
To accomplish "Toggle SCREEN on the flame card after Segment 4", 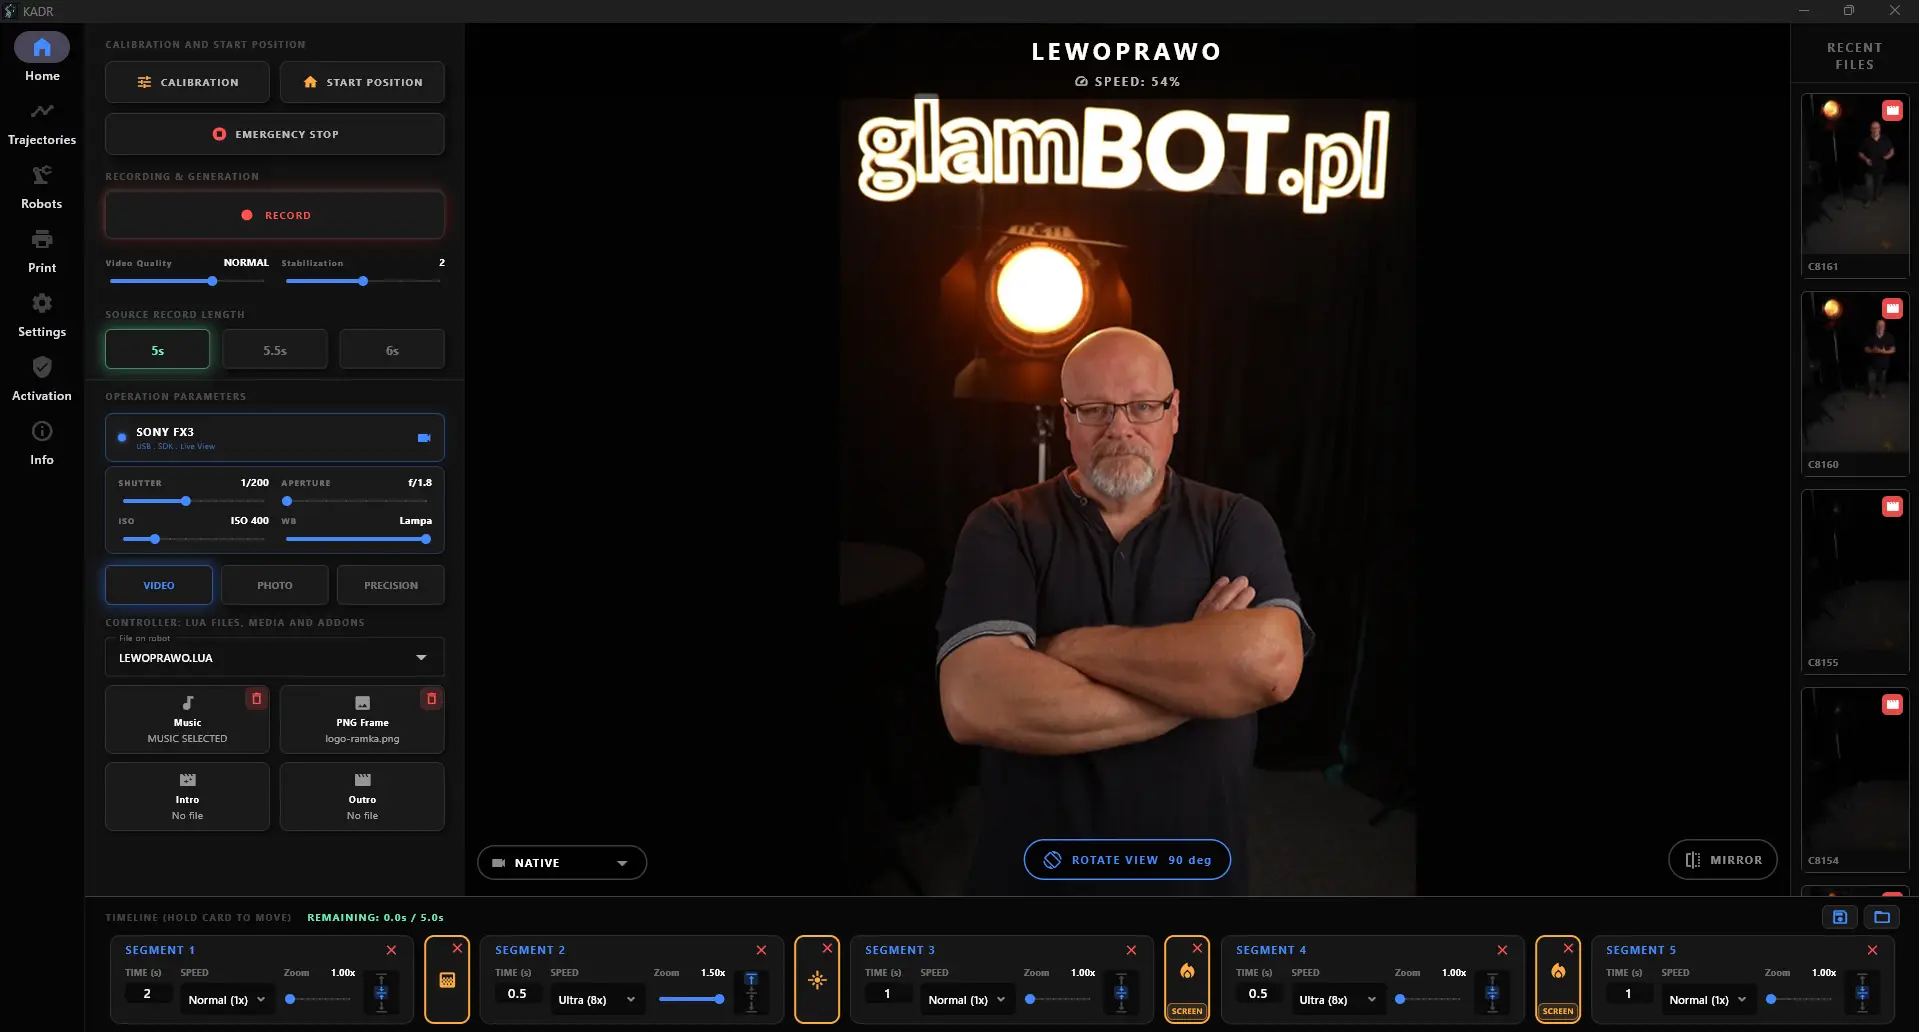I will 1558,1011.
